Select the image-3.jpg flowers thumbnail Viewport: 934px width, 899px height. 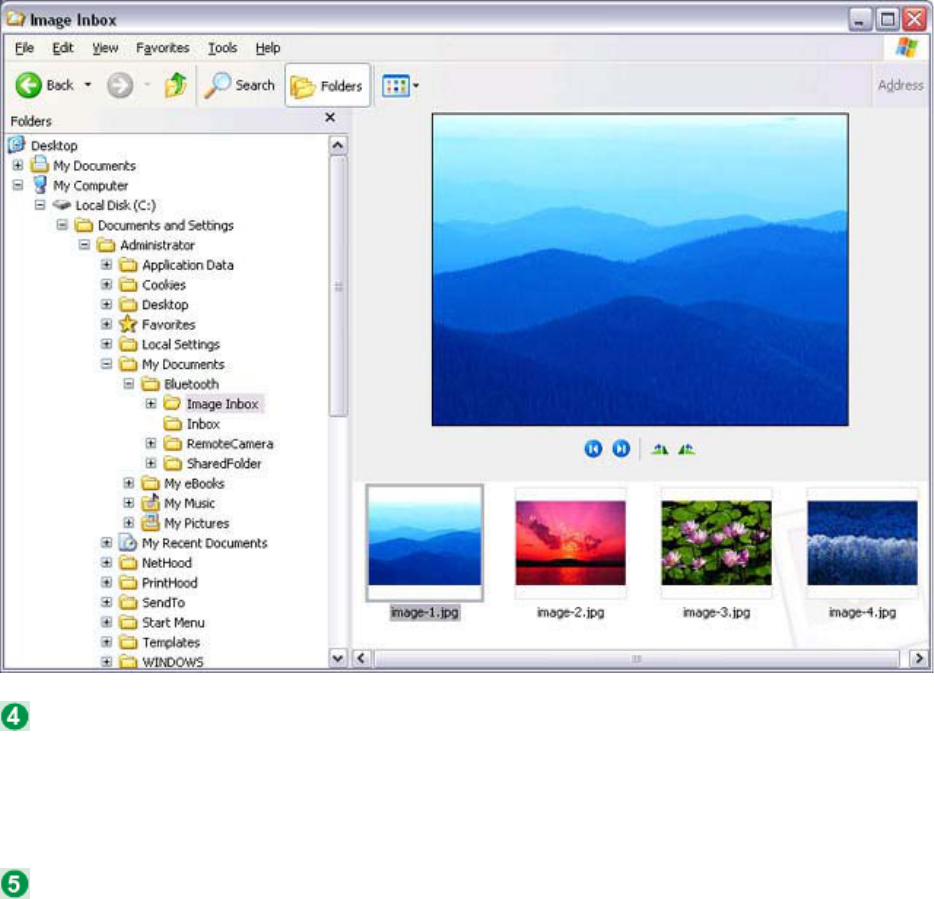716,543
